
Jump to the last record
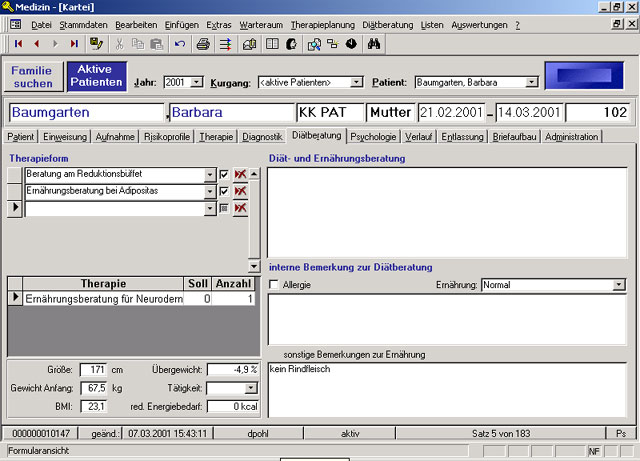(74, 44)
